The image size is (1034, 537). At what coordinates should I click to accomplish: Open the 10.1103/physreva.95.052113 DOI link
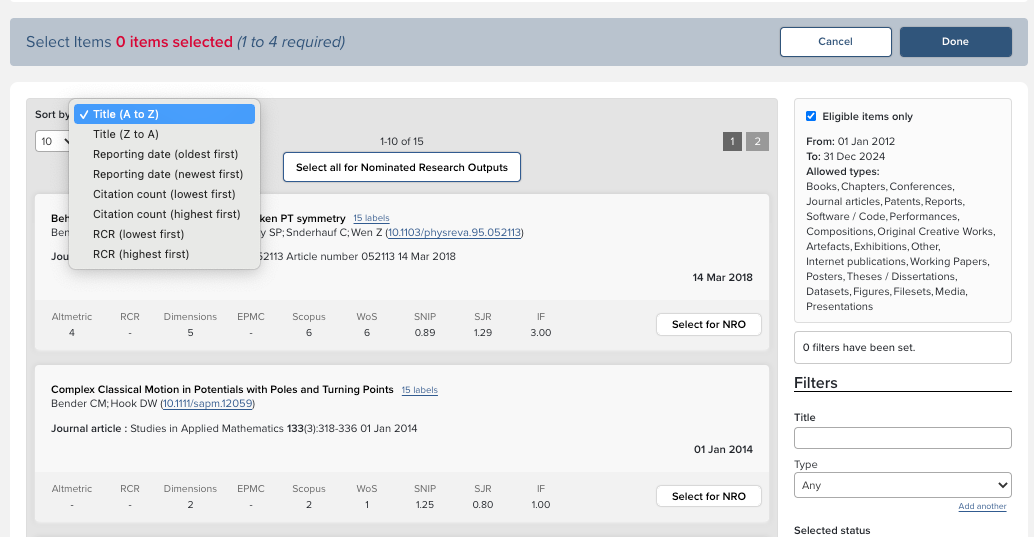pos(454,233)
